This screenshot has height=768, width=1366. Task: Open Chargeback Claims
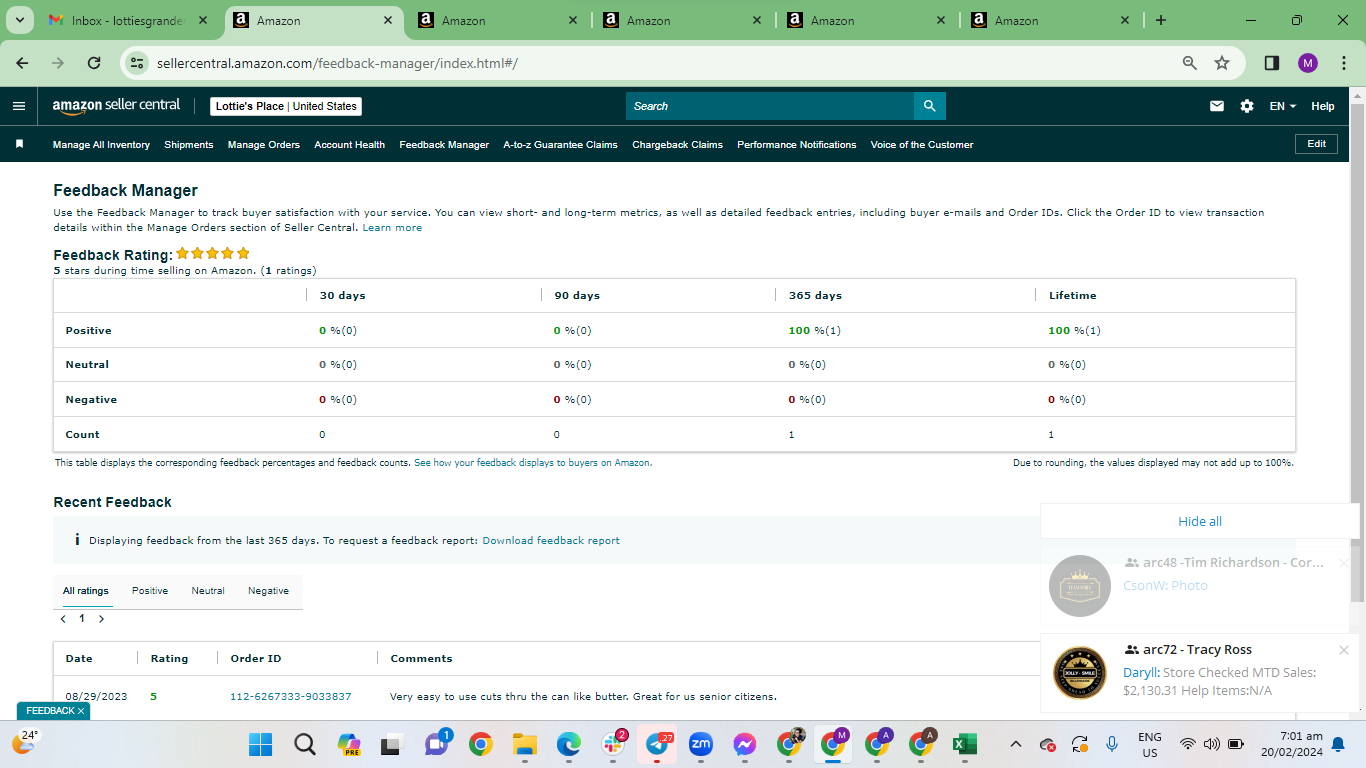(x=678, y=145)
